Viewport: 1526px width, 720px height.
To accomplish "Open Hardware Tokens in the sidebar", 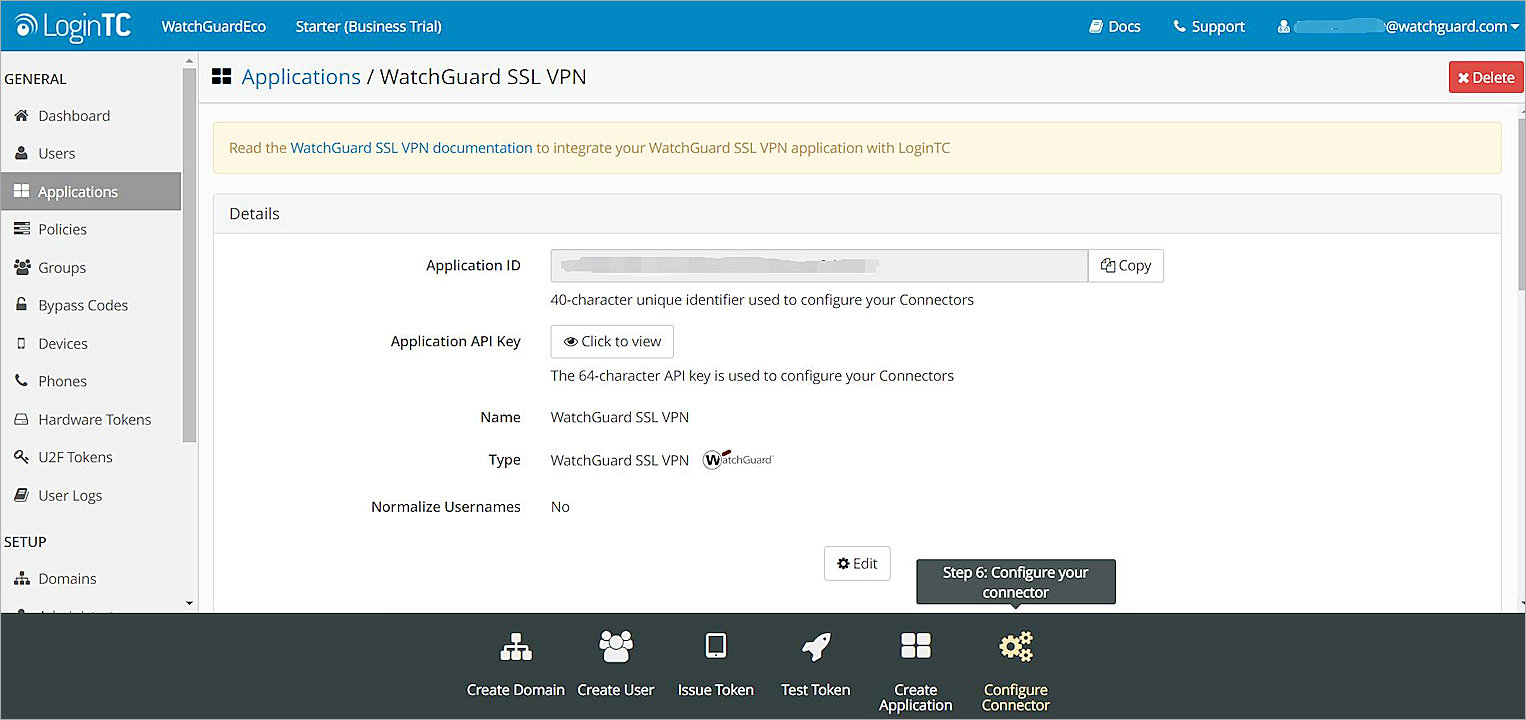I will tap(94, 419).
